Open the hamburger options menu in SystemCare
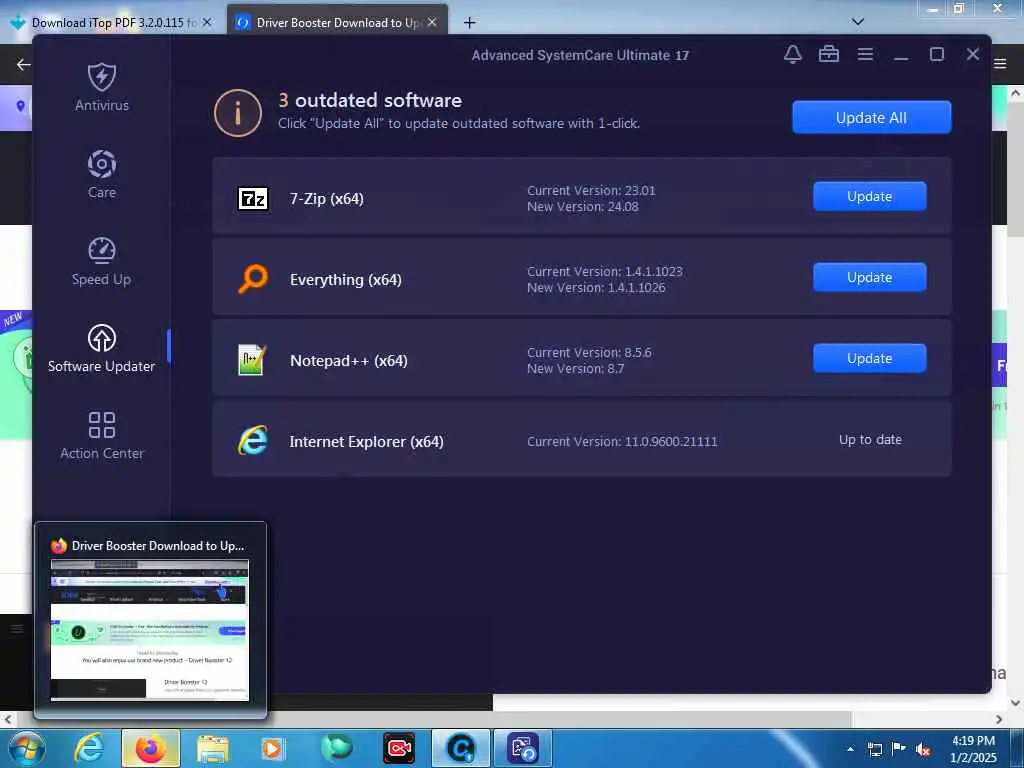 tap(865, 54)
